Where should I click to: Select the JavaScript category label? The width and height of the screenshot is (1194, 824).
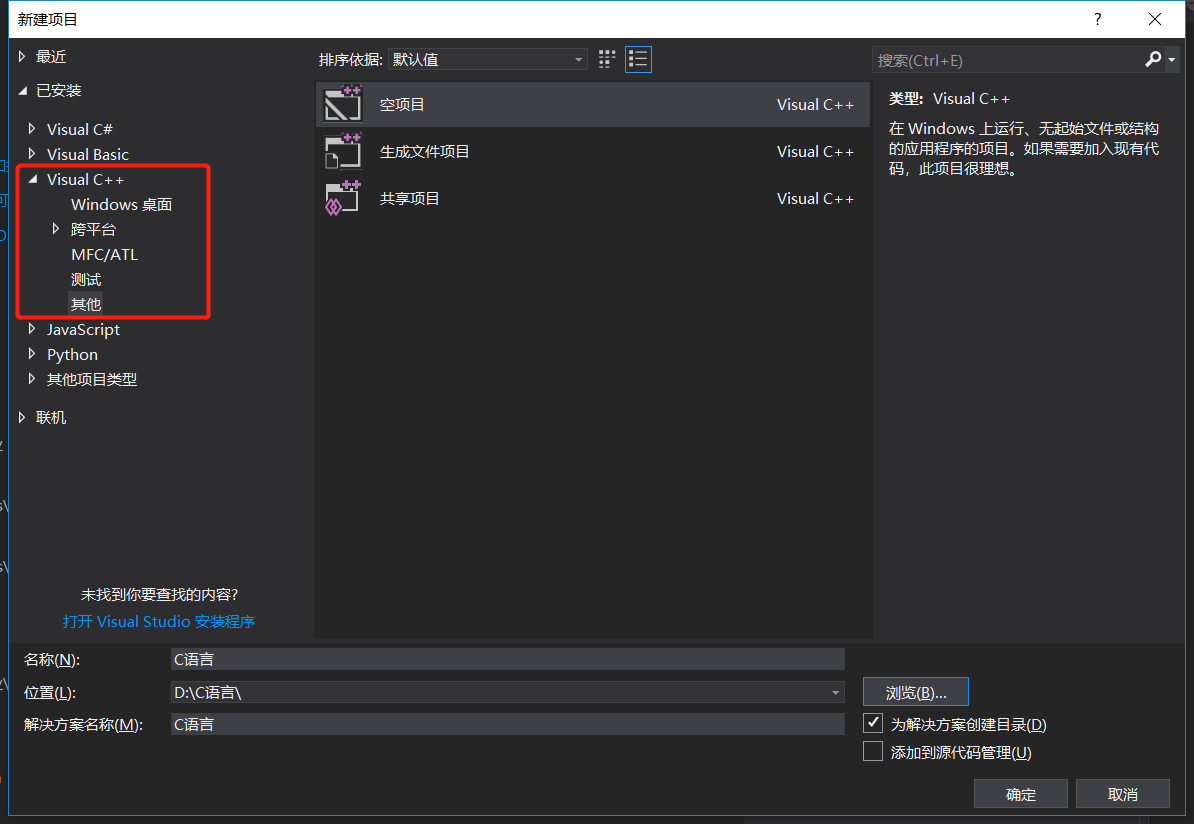click(x=84, y=330)
